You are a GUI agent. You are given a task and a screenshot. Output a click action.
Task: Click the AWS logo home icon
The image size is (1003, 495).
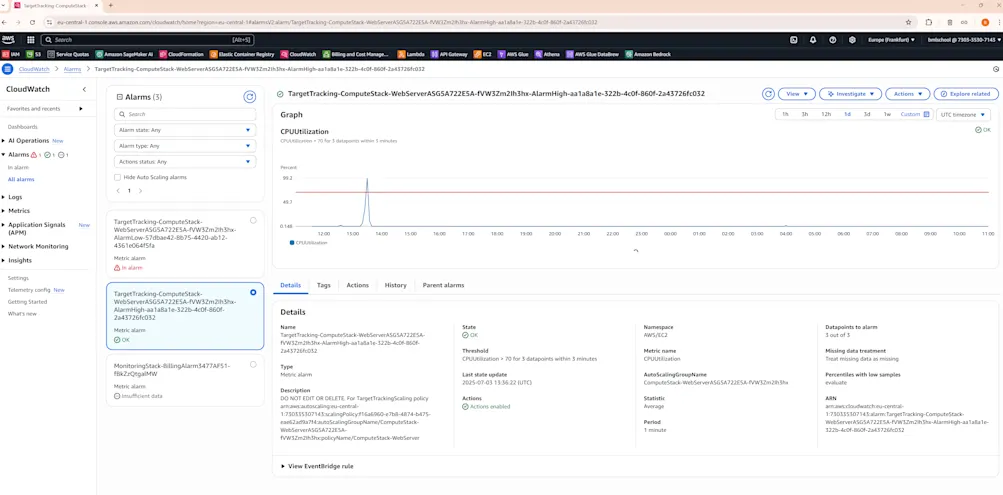pos(8,40)
